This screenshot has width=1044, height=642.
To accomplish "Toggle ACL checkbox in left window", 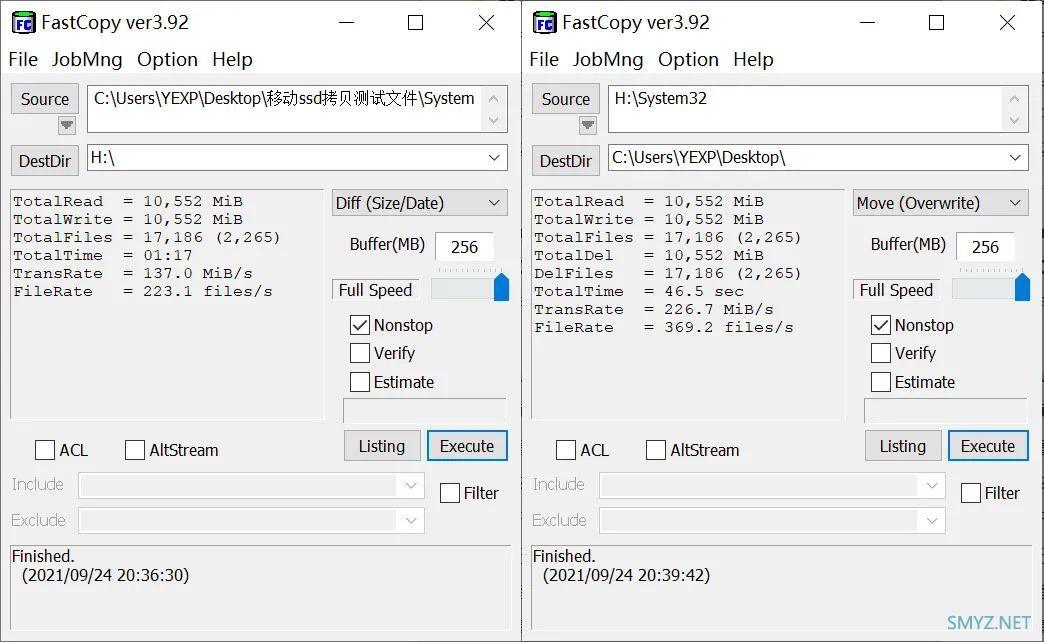I will click(x=45, y=450).
